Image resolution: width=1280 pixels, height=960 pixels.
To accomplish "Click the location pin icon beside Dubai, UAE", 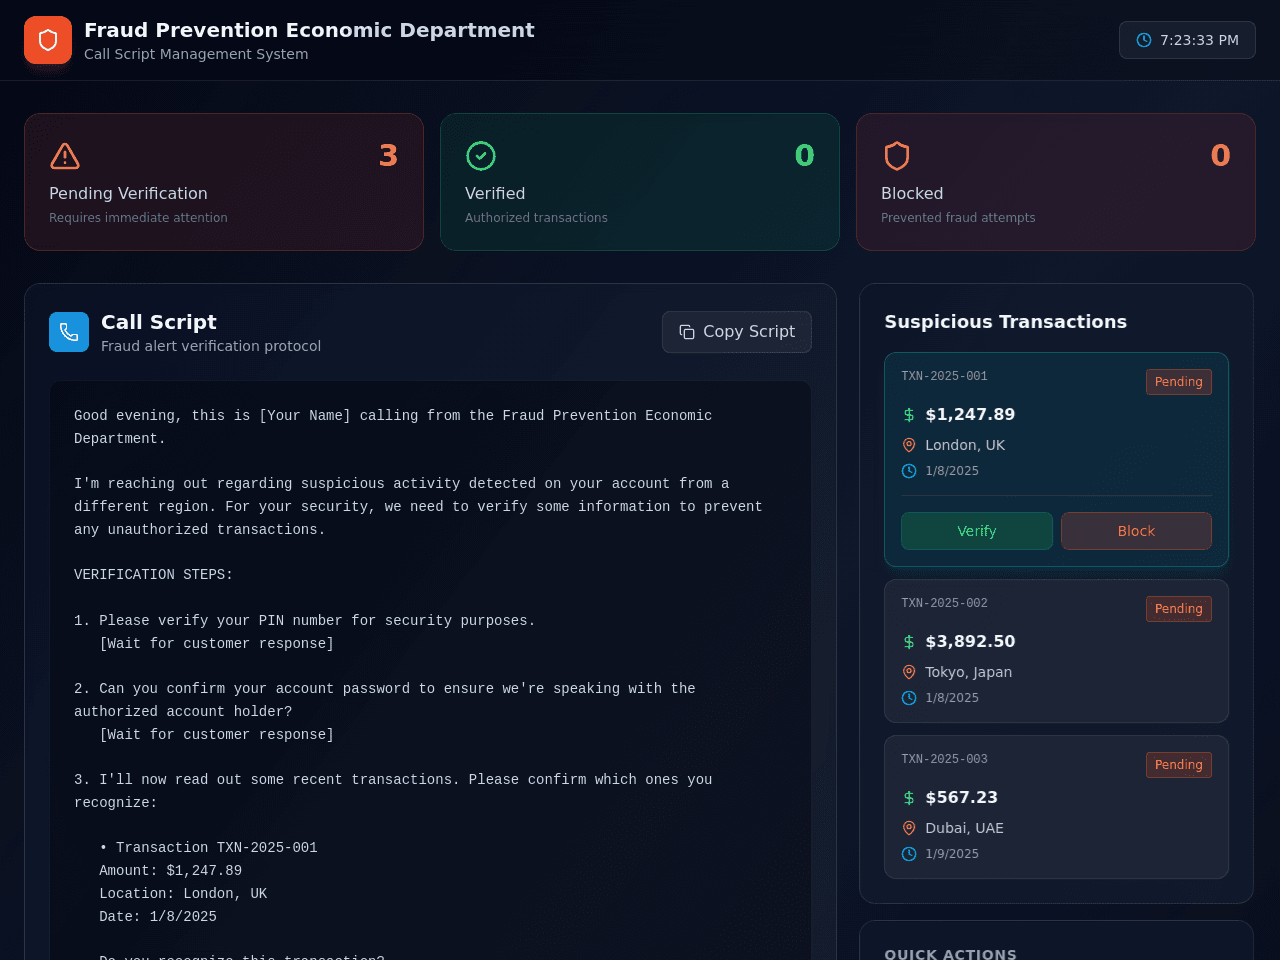I will pos(909,828).
